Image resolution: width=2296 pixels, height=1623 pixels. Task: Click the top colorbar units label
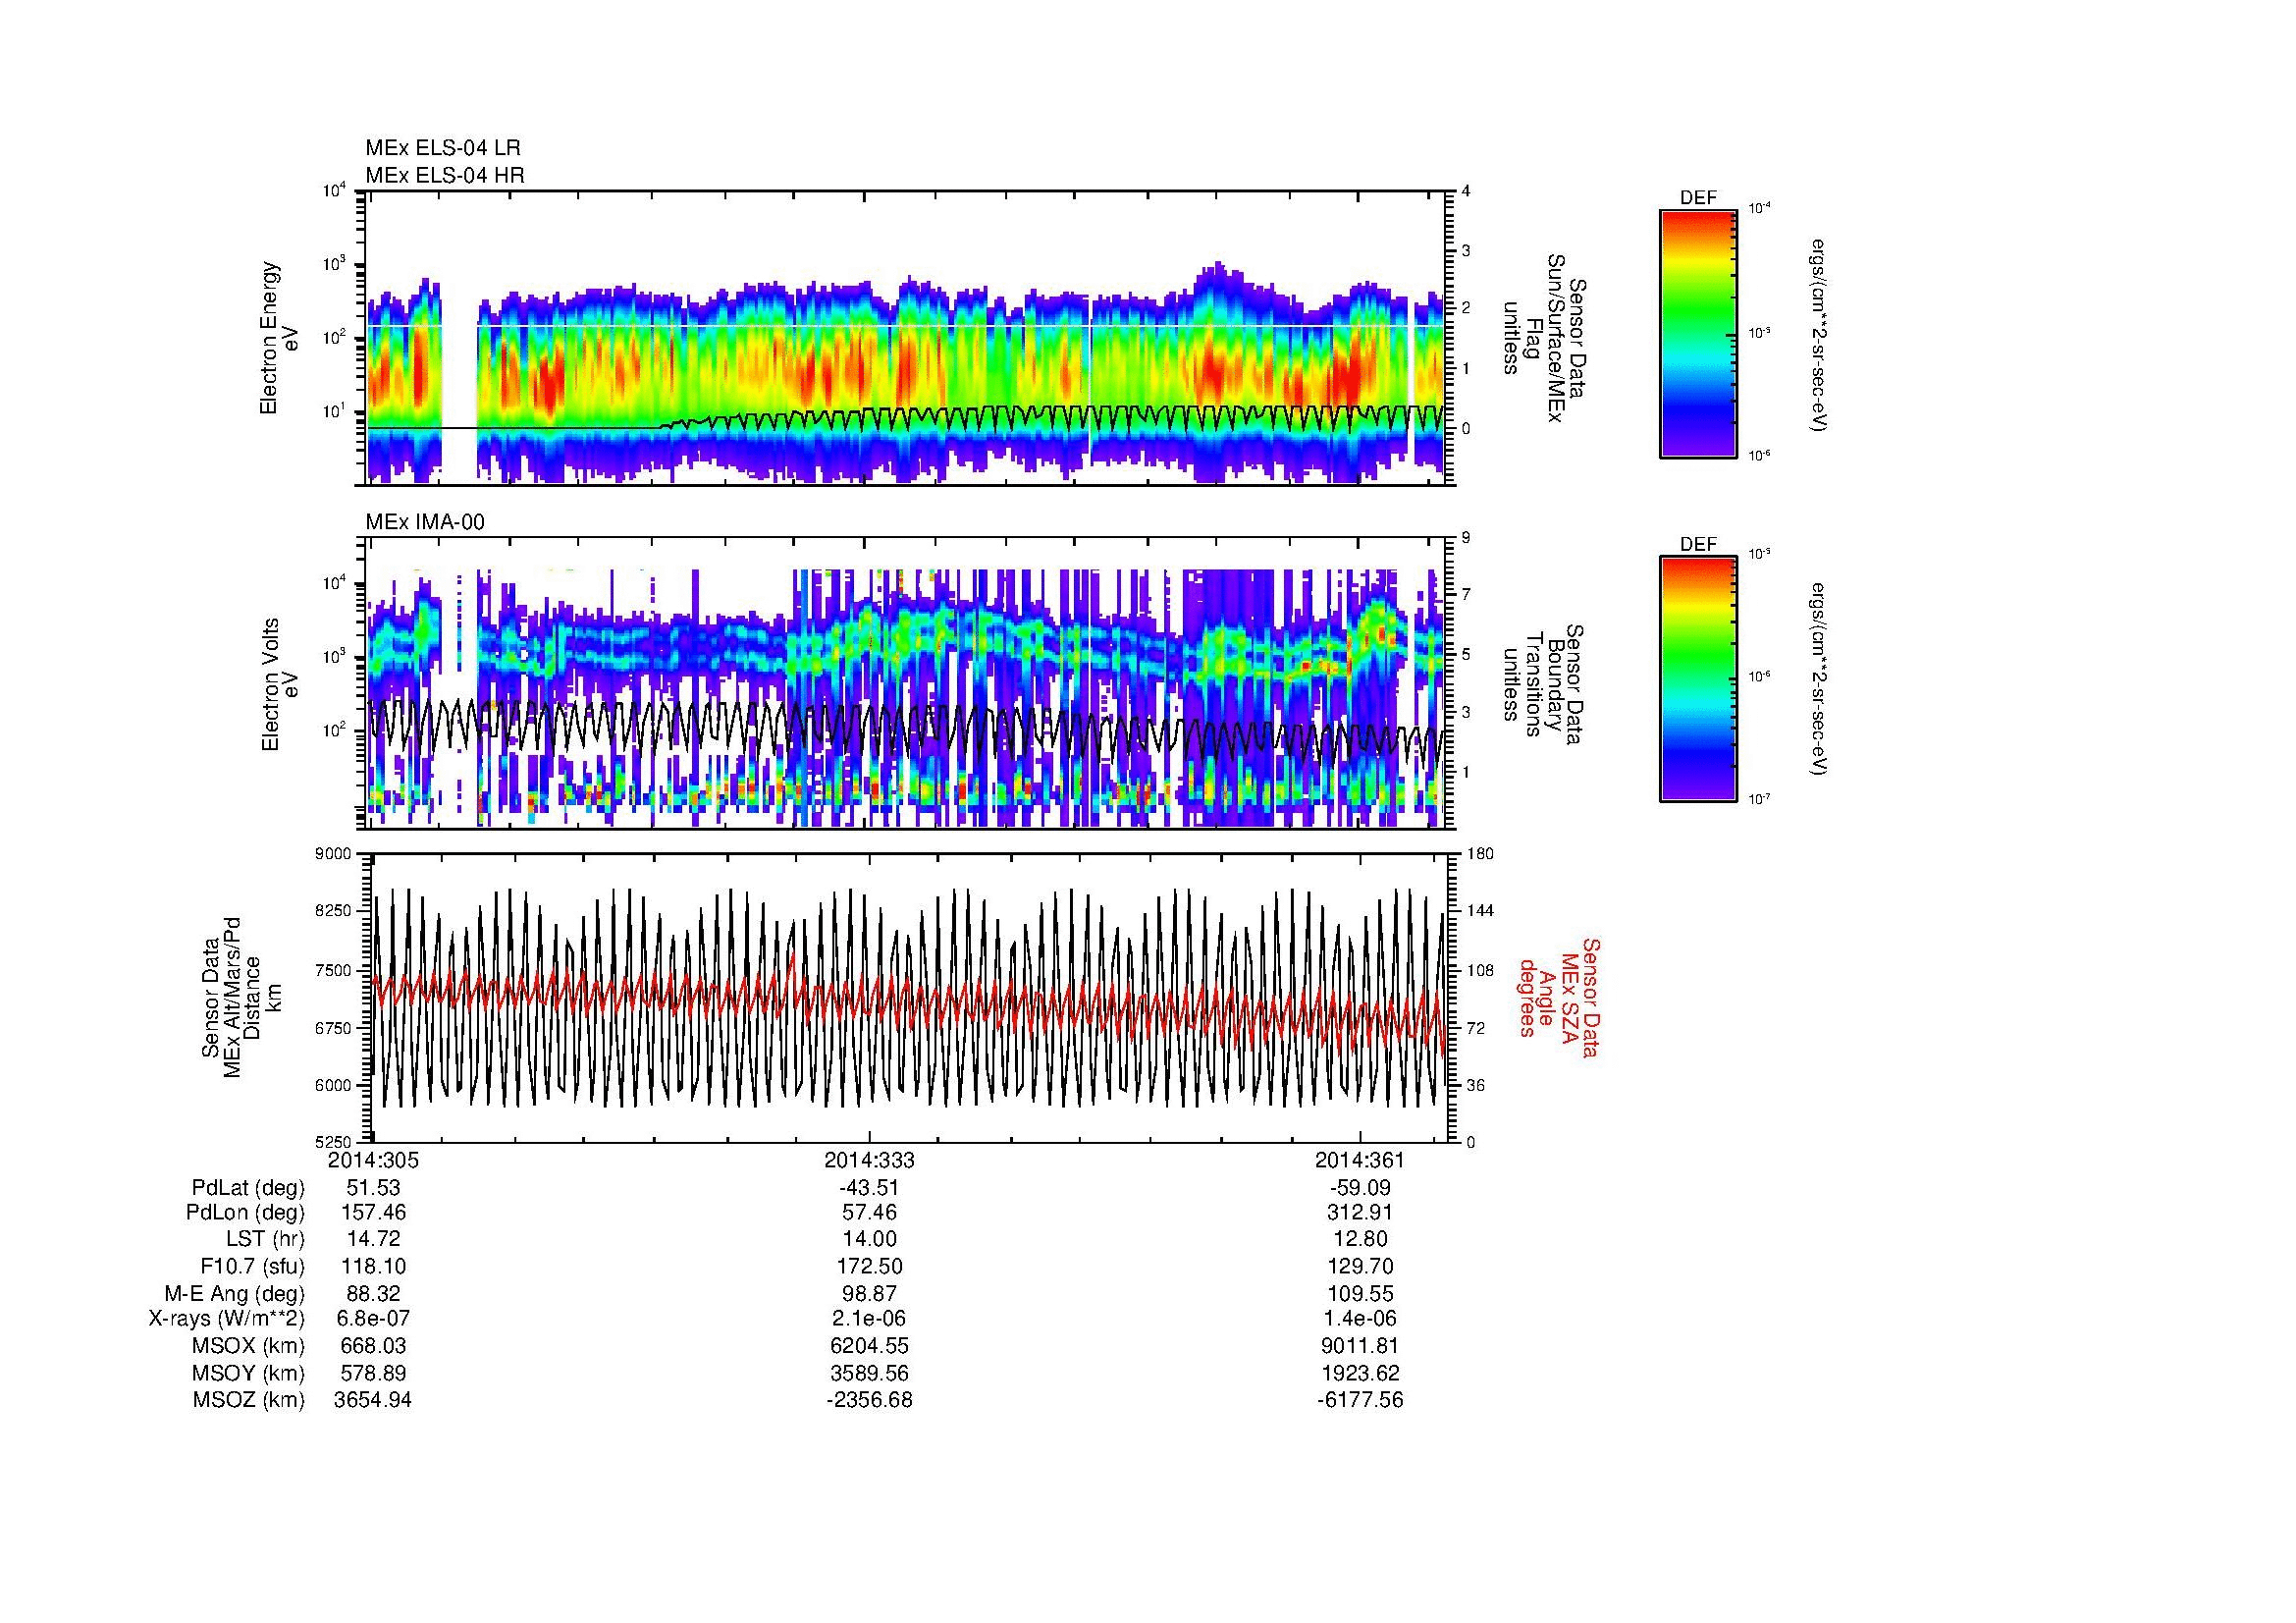tap(1820, 335)
